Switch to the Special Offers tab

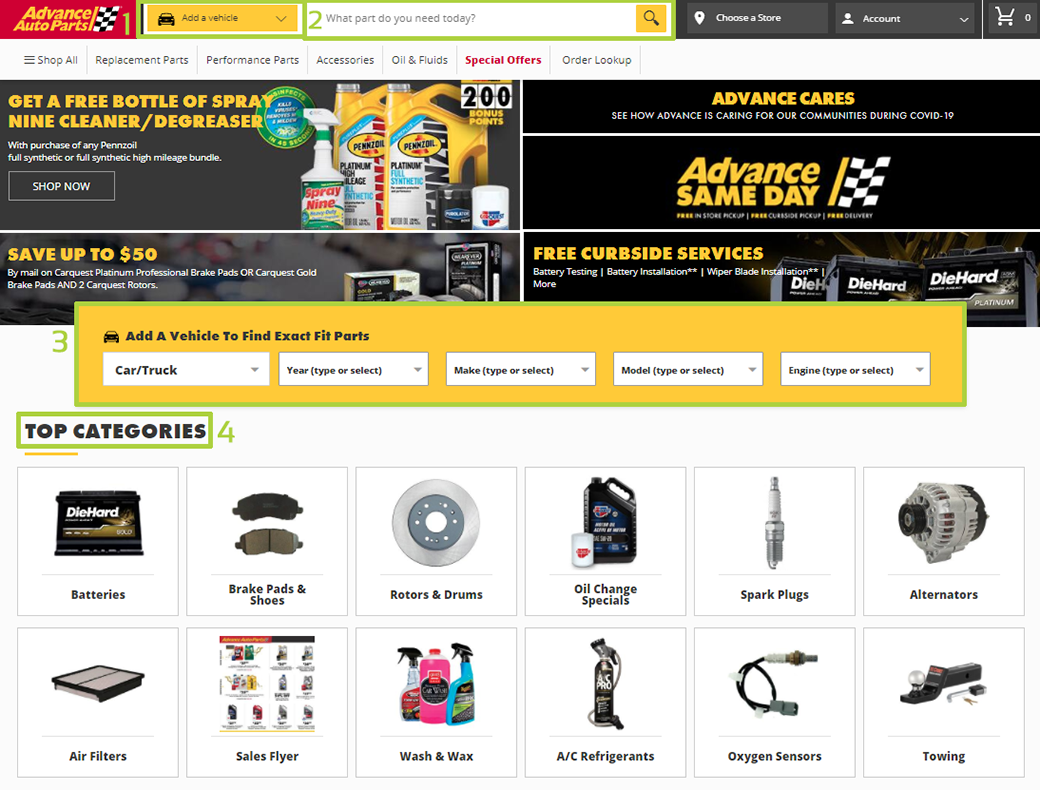pos(503,60)
